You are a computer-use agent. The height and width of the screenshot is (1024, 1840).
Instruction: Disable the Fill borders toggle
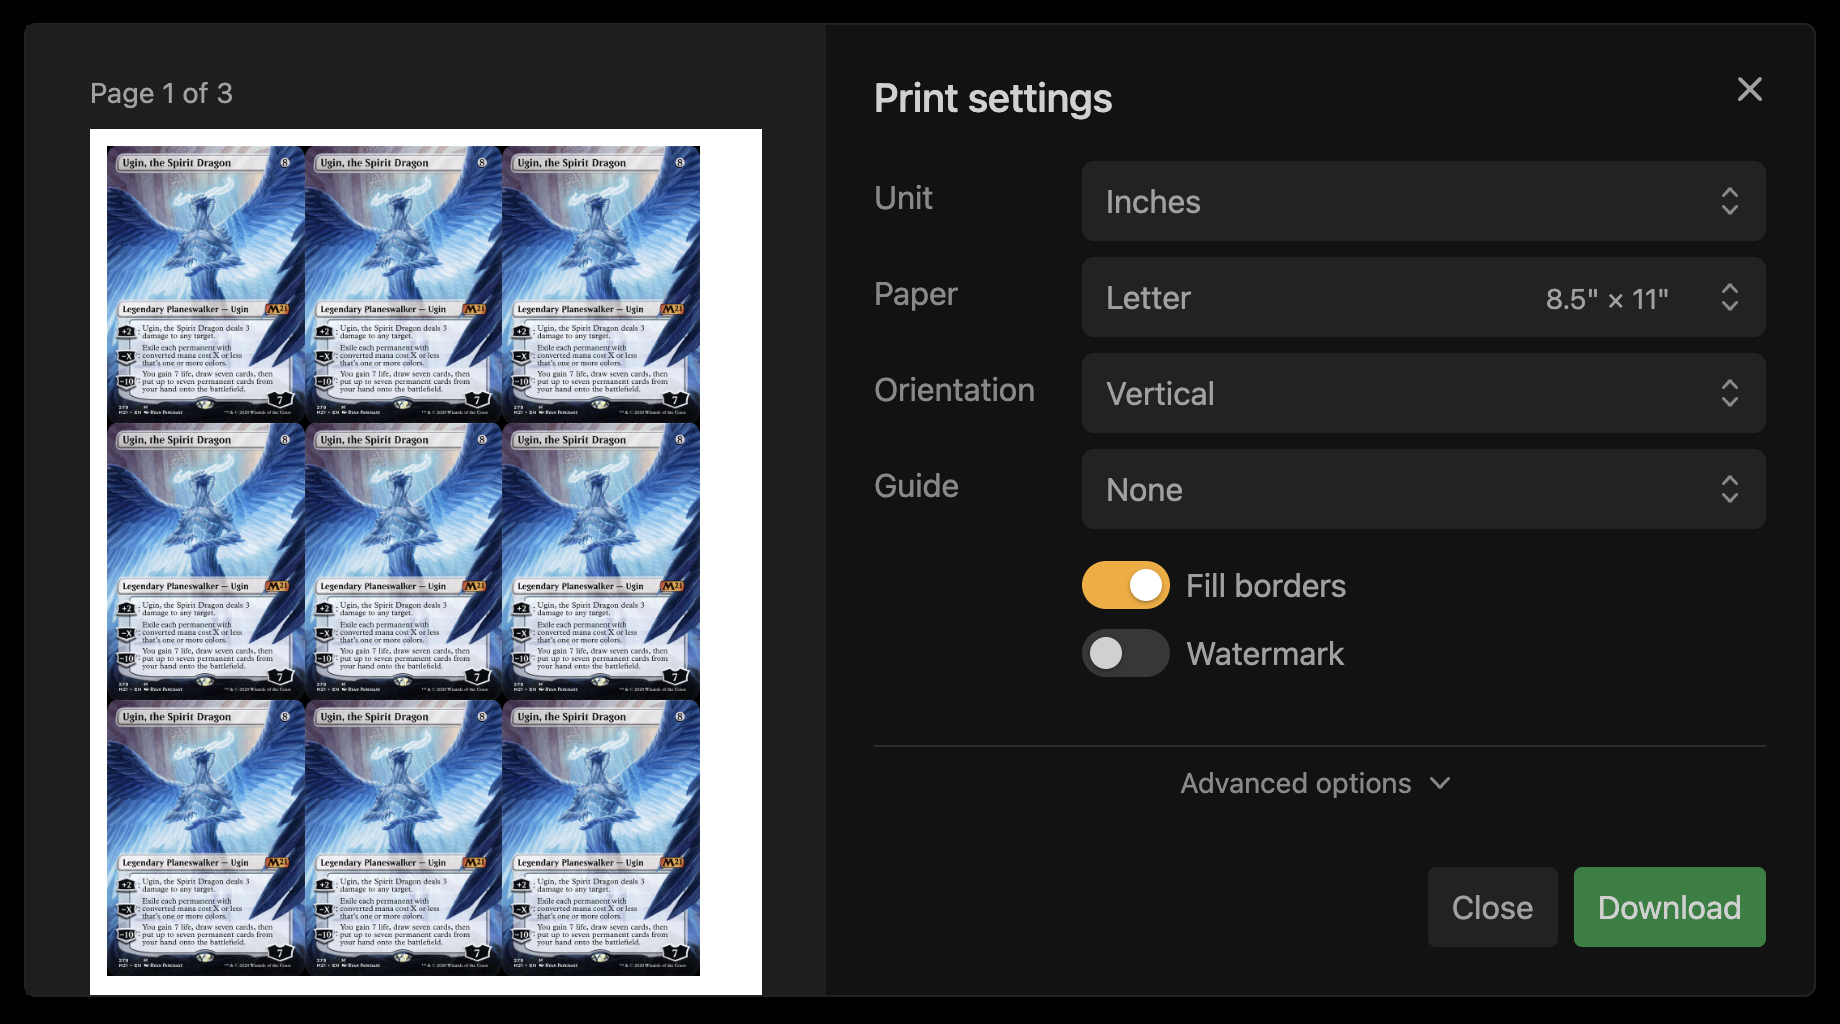pos(1125,585)
